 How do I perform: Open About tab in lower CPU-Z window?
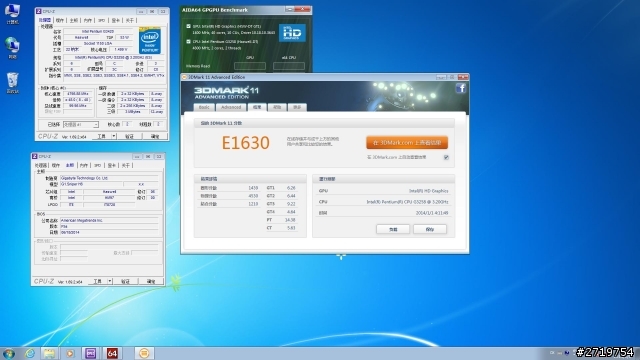[x=126, y=165]
